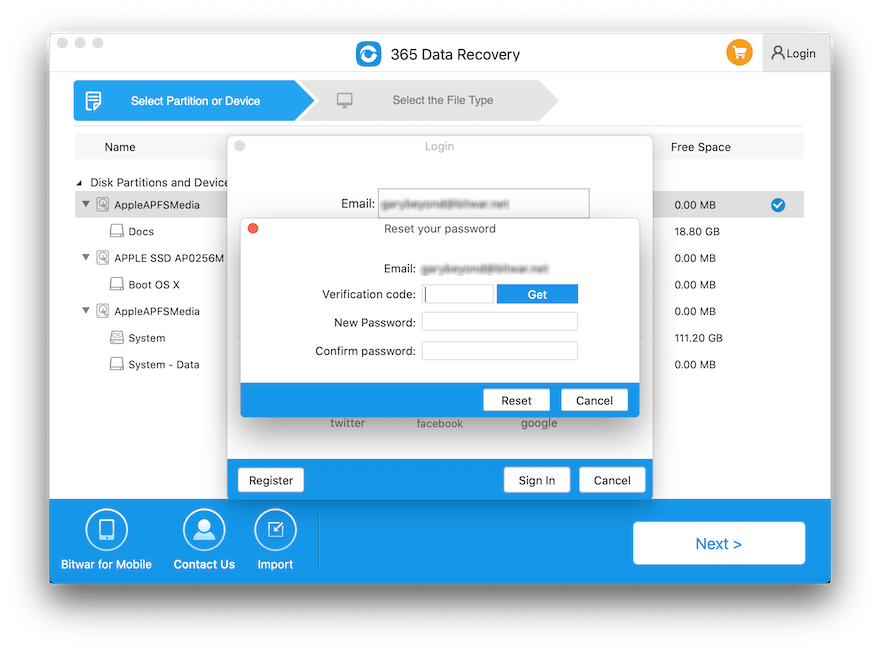Viewport: 880px width, 649px height.
Task: Collapse the APPLE SSD AP0256M node
Action: 86,257
